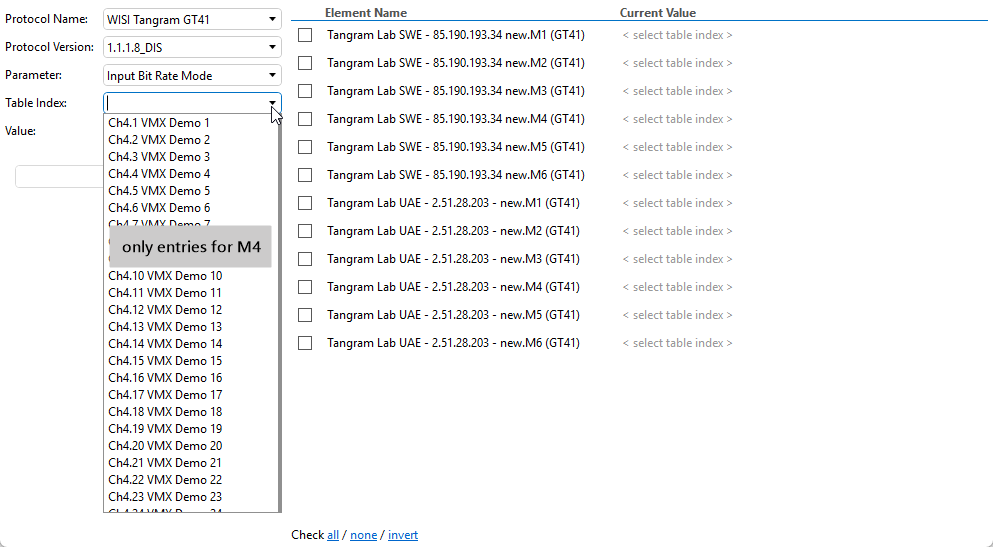Choose Ch4.16 VMX Demo 16 option
Screen dimensions: 993x547
click(165, 378)
